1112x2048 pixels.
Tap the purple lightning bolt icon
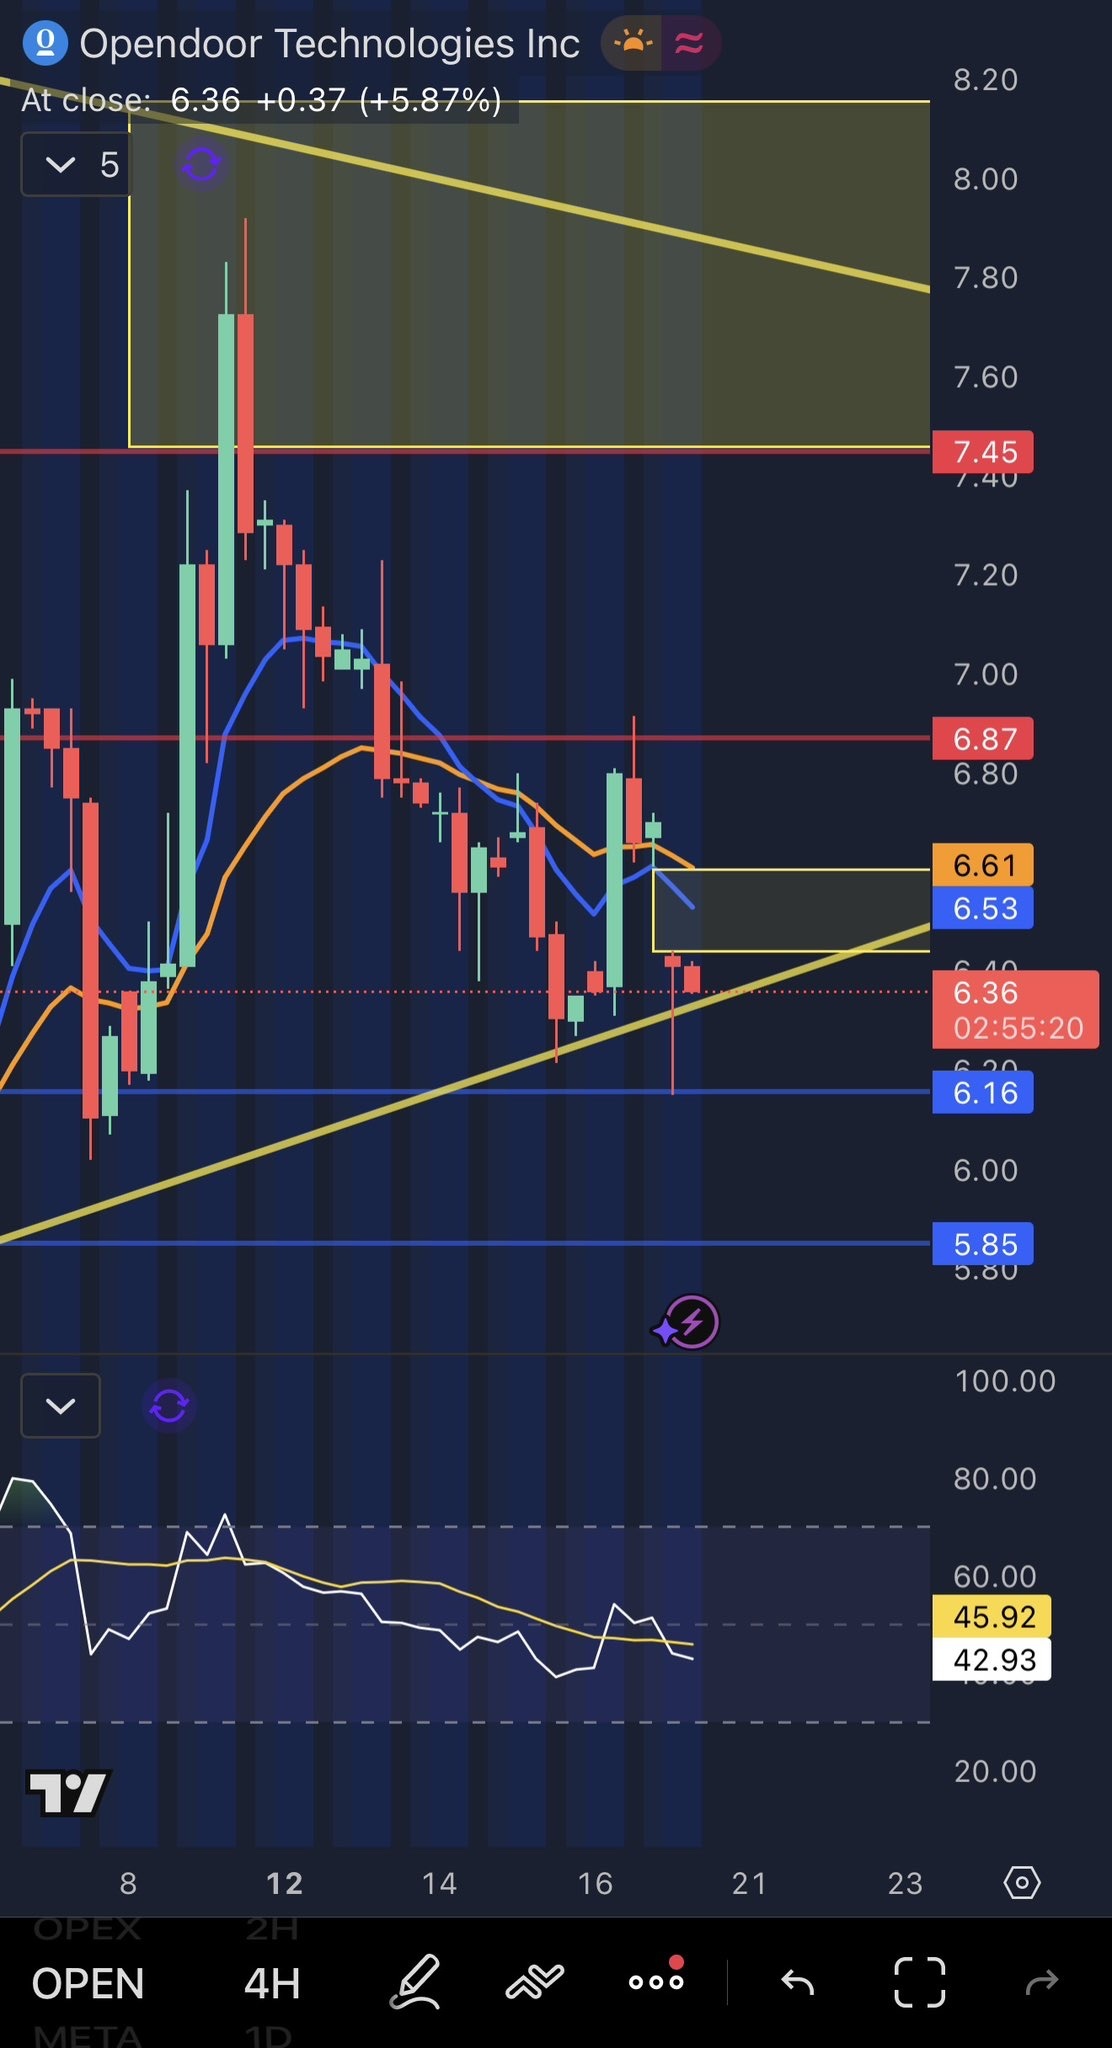690,1322
